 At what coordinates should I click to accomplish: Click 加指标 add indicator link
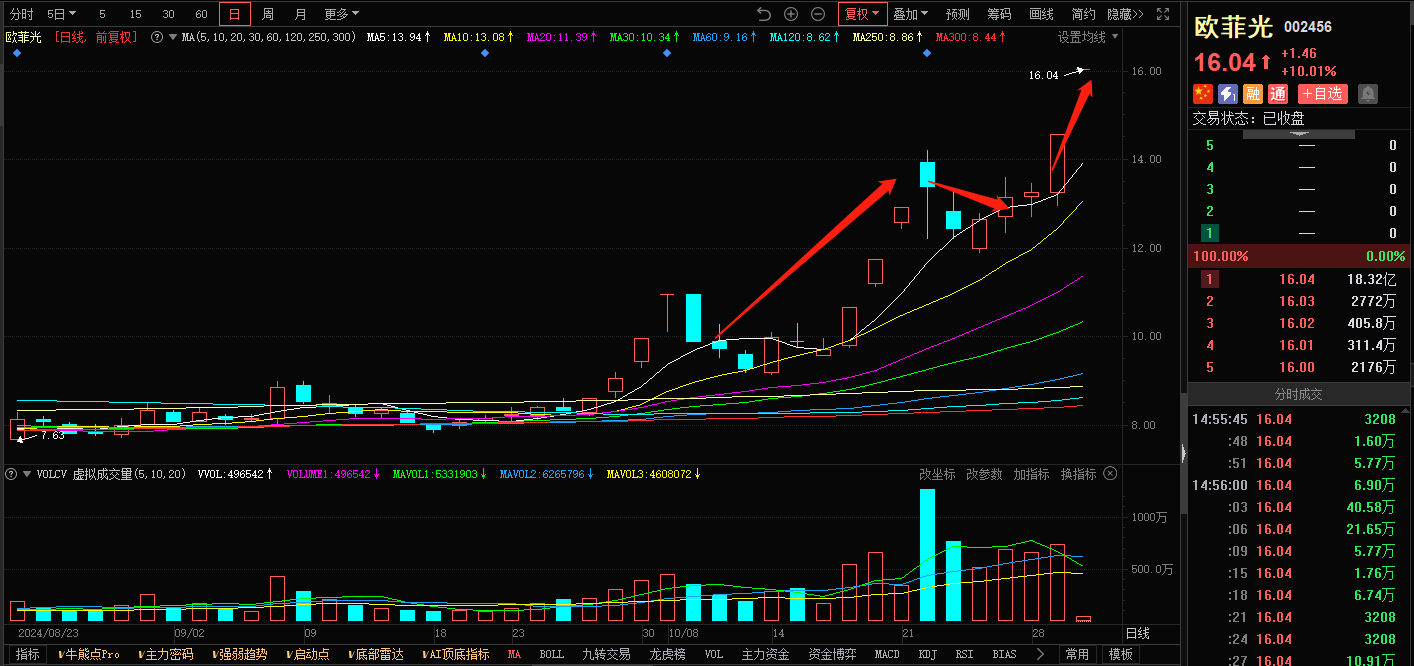(x=1031, y=474)
